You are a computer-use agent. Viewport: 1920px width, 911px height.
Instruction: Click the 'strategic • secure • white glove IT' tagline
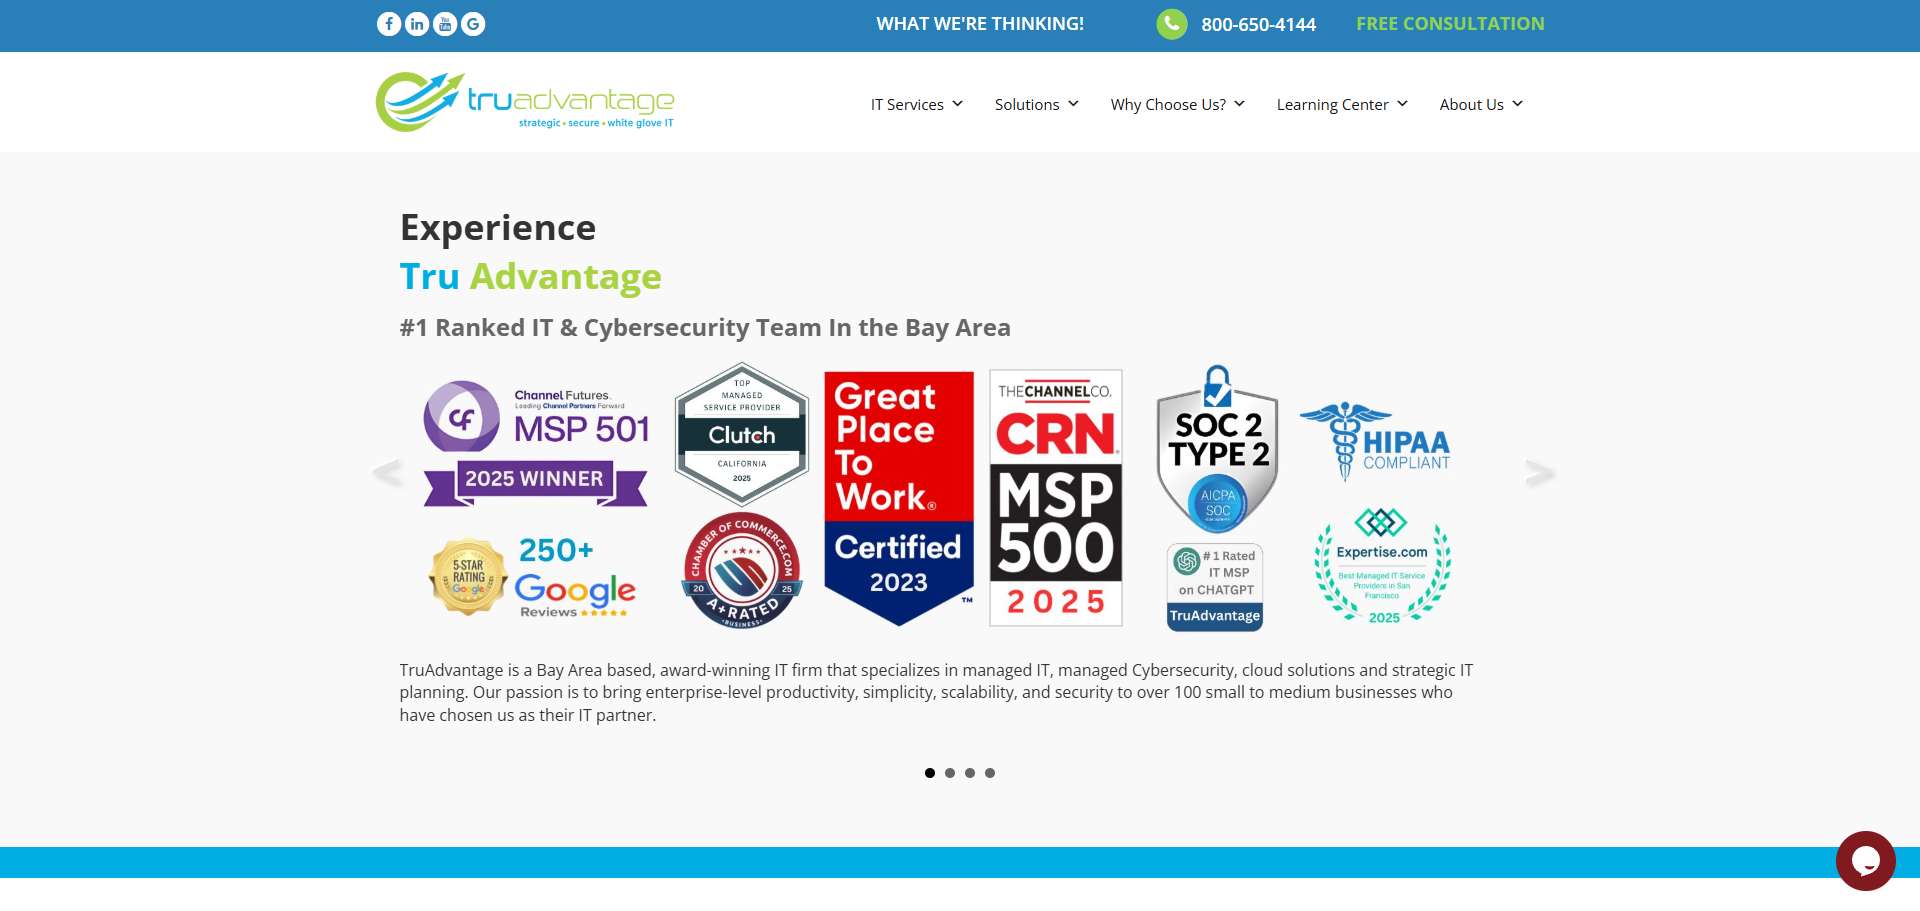(x=596, y=123)
